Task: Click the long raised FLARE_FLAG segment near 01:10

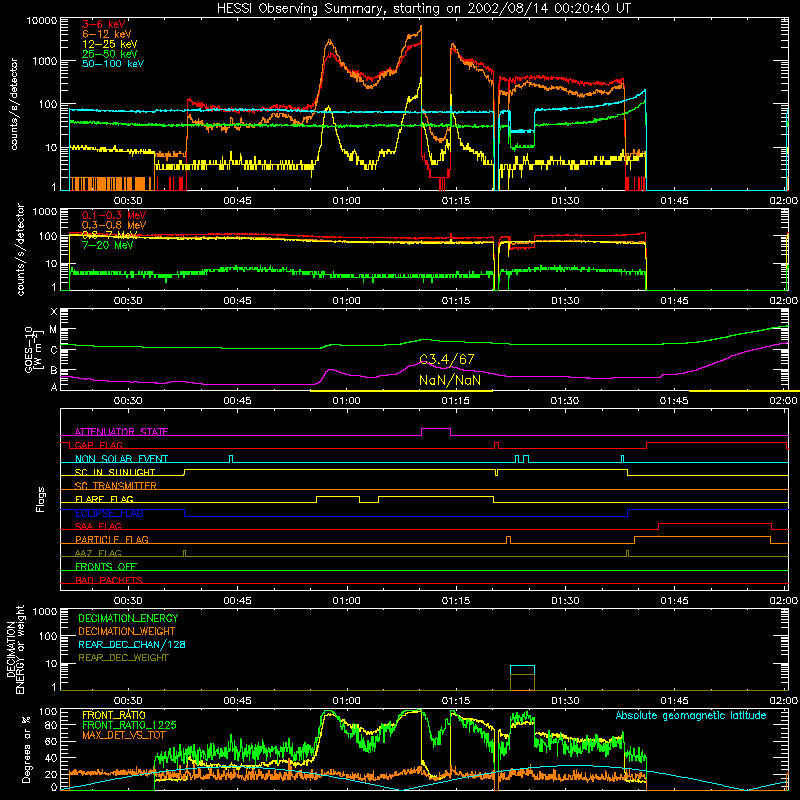Action: pos(436,496)
